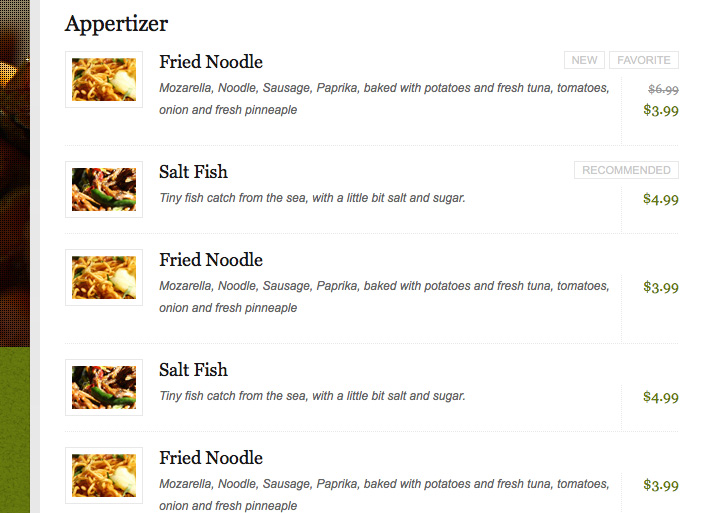703x513 pixels.
Task: Select the RECOMMENDED badge on Salt Fish
Action: pos(626,170)
